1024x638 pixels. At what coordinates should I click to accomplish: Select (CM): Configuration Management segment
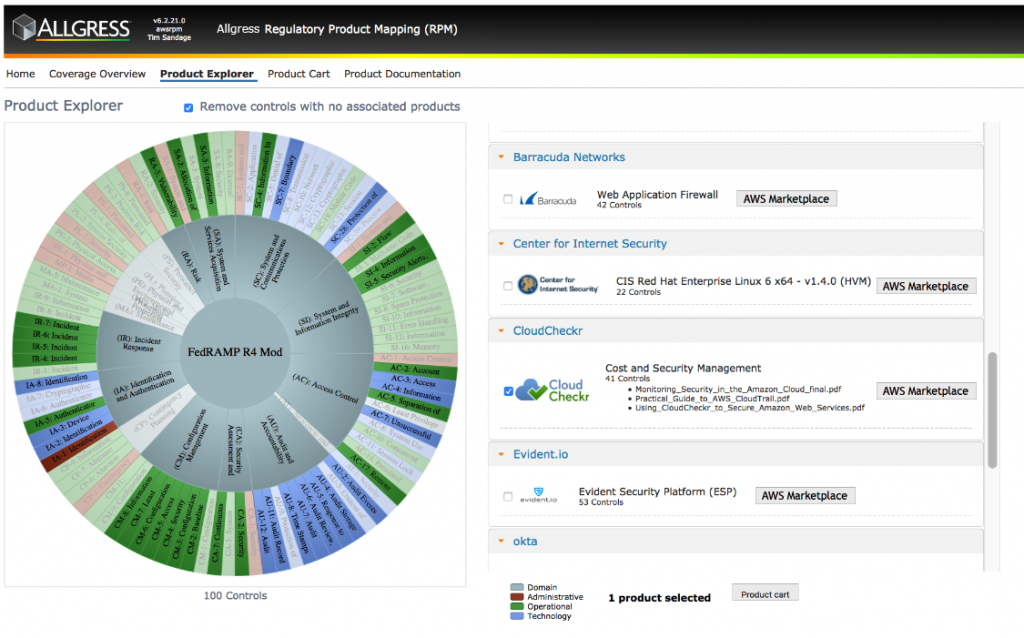pyautogui.click(x=191, y=438)
